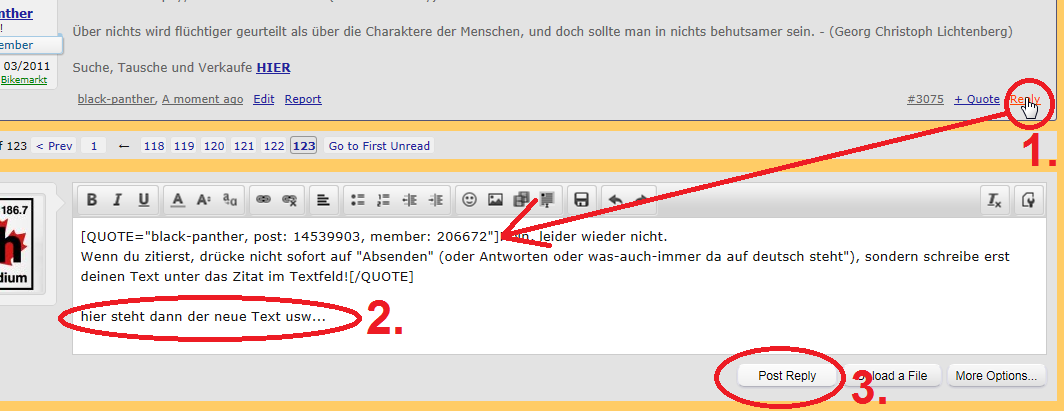Click the remove formatting icon
This screenshot has height=411, width=1064.
(x=995, y=200)
